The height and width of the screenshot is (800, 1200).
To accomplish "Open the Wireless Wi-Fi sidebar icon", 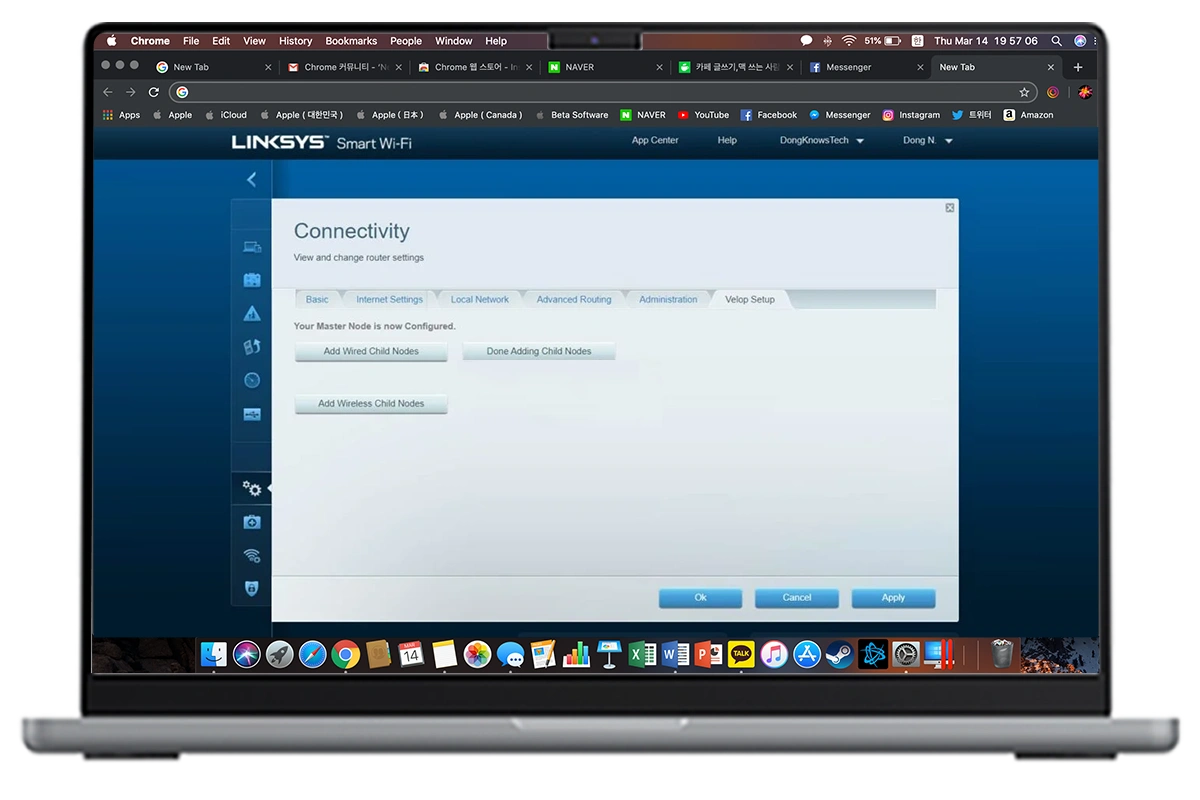I will (252, 556).
